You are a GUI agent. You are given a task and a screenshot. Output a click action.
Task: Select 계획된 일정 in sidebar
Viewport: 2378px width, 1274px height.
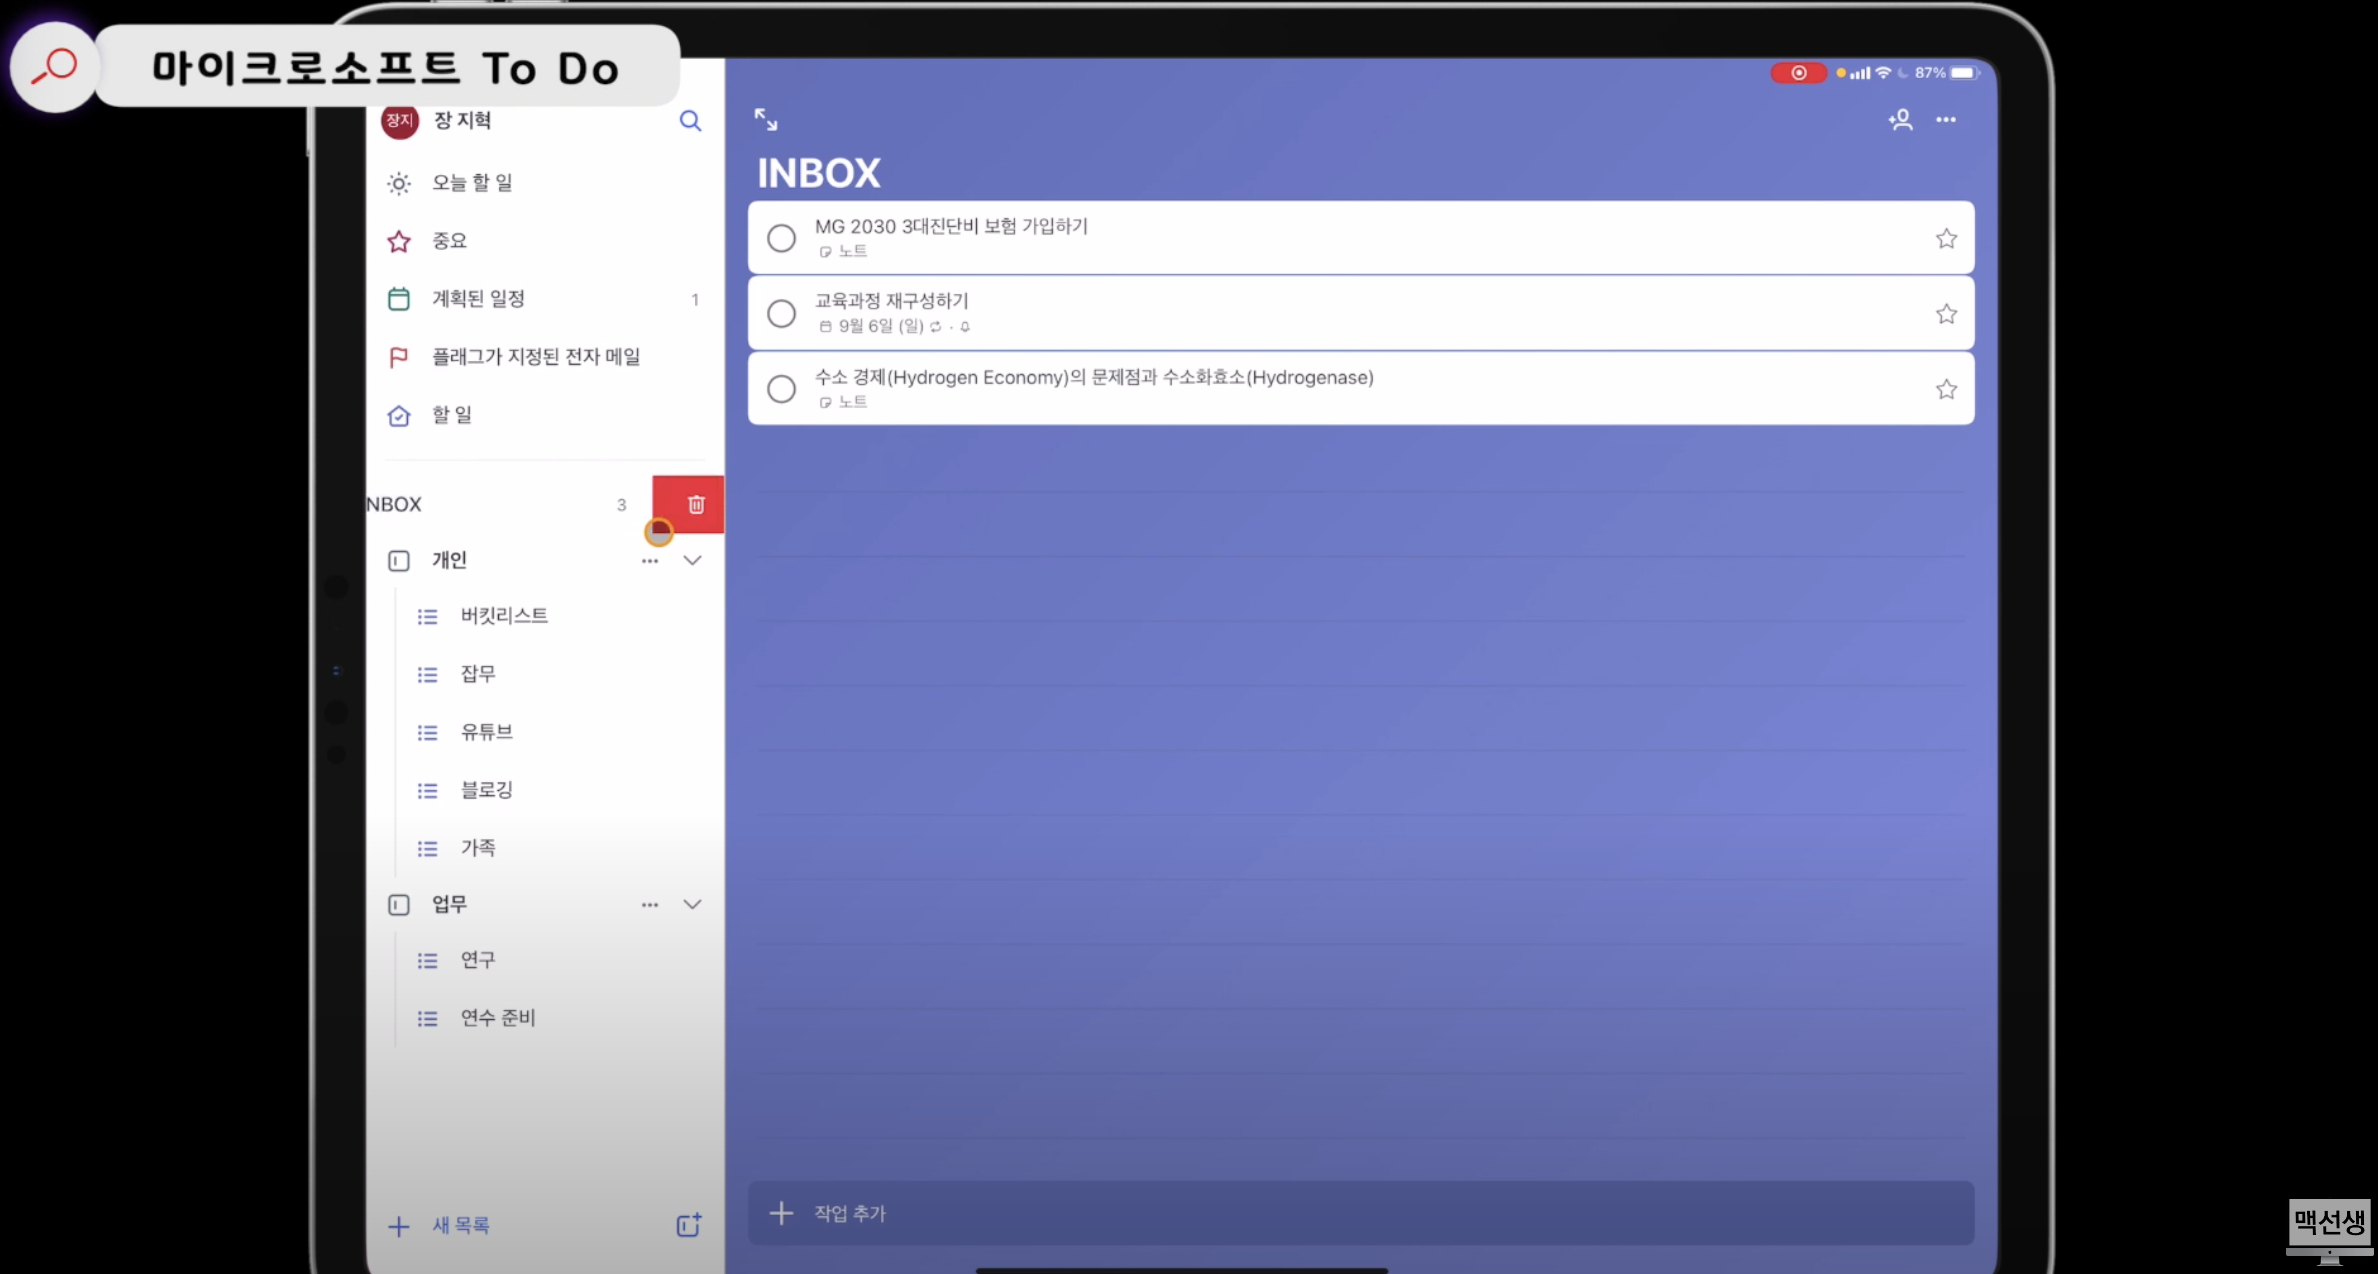(478, 299)
